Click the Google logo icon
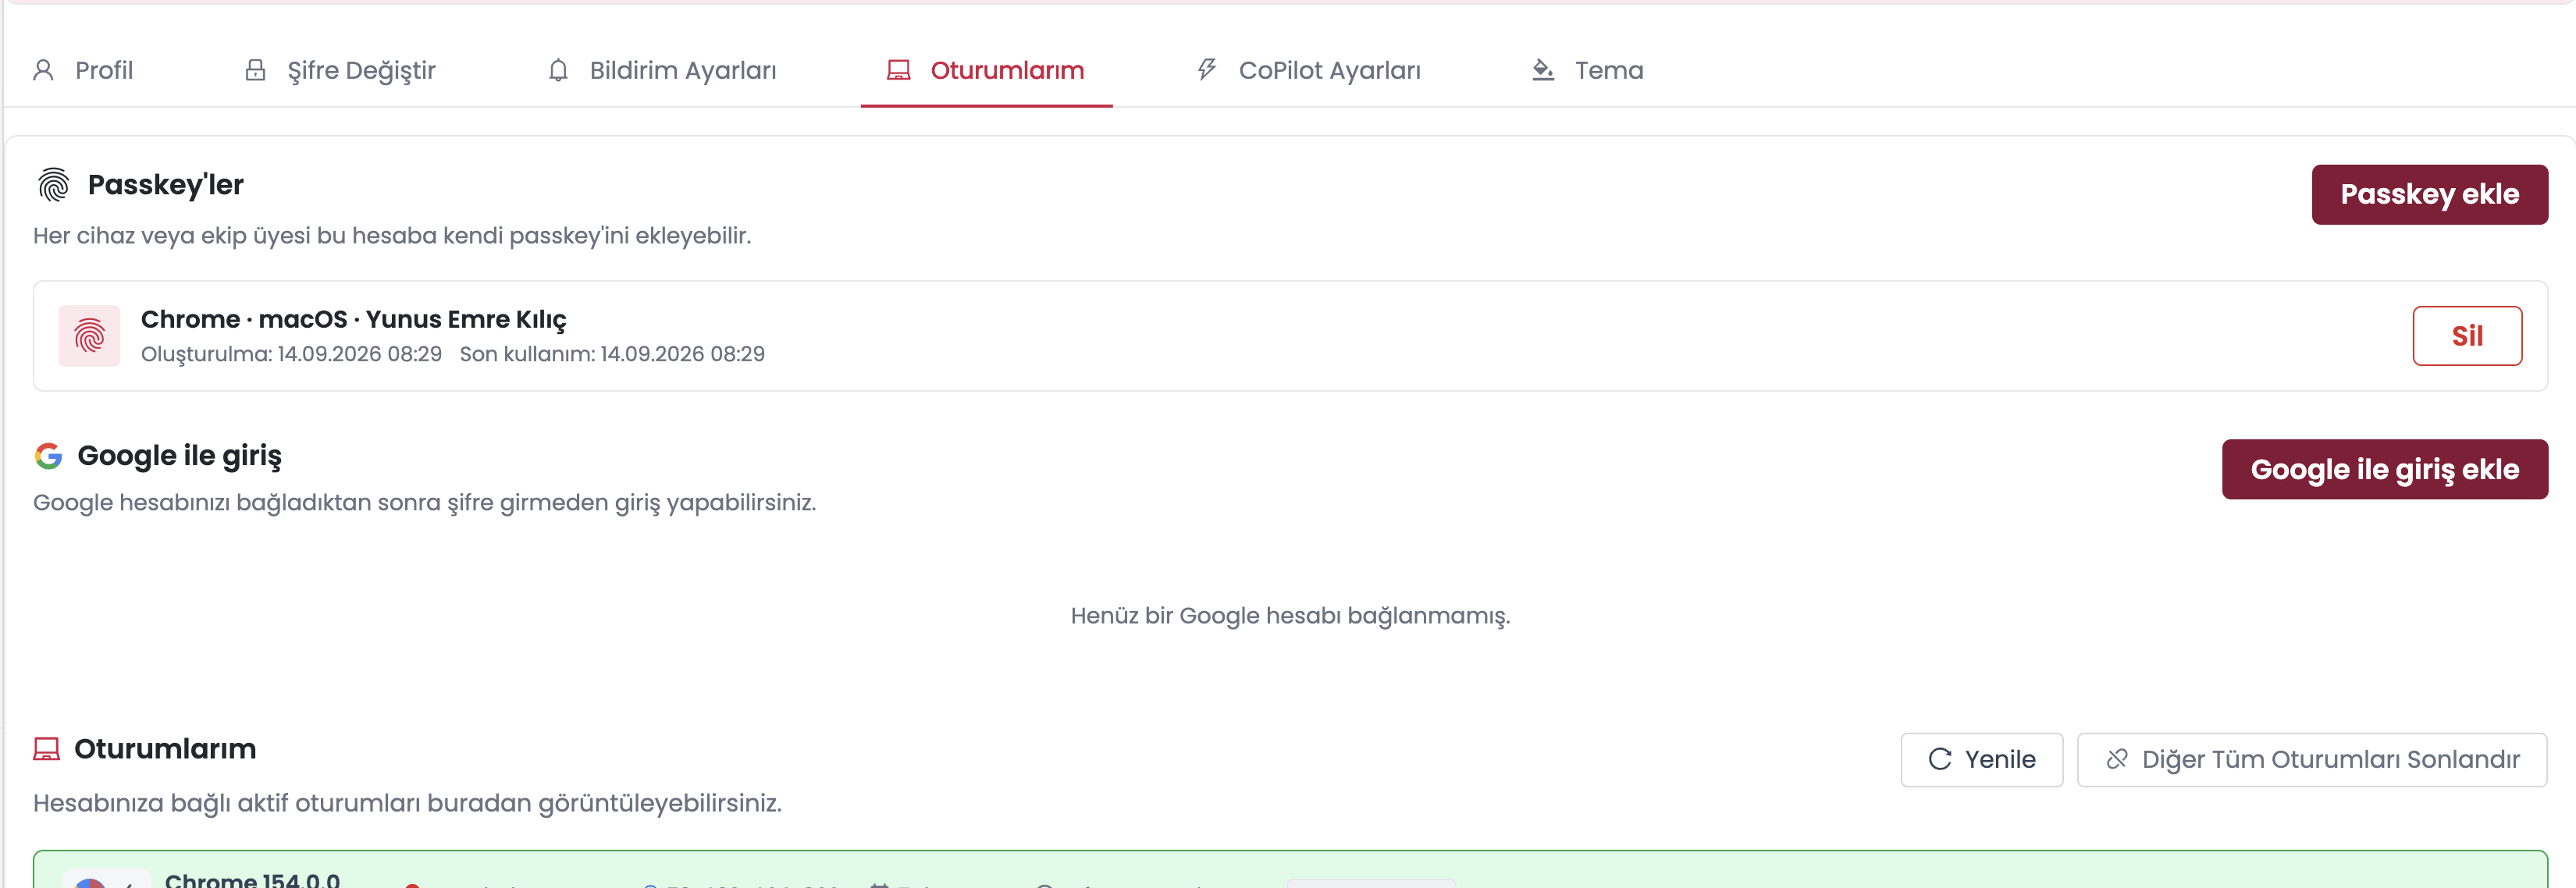This screenshot has width=2576, height=888. coord(48,456)
